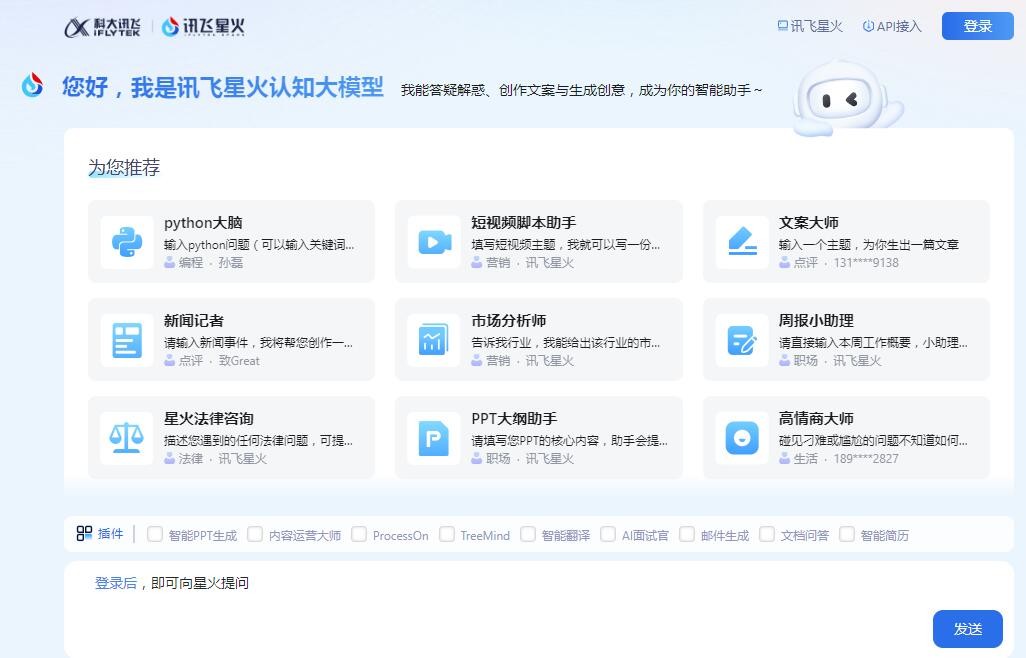Click the 文案大师 pen icon
Screen dimensions: 1026x658
click(742, 242)
